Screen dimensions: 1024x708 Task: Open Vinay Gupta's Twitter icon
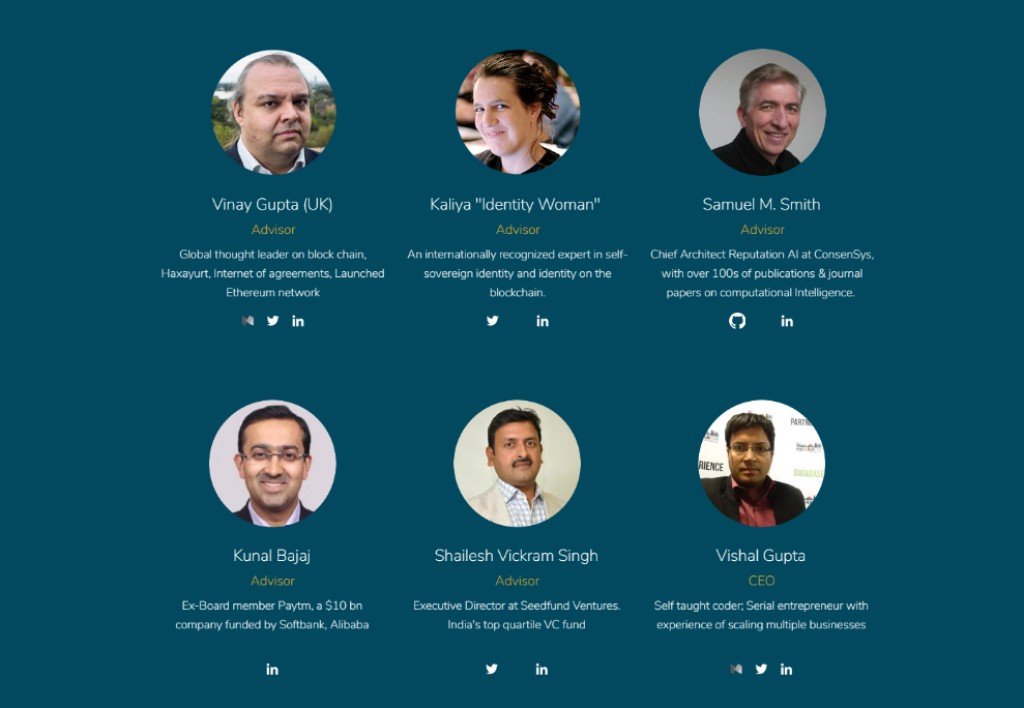click(273, 321)
